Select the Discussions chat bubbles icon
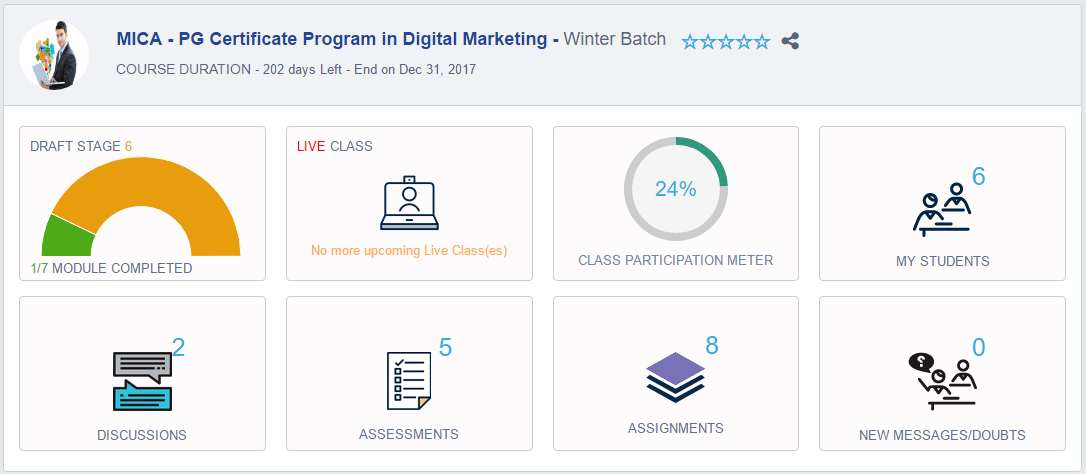Image resolution: width=1086 pixels, height=474 pixels. [x=143, y=381]
